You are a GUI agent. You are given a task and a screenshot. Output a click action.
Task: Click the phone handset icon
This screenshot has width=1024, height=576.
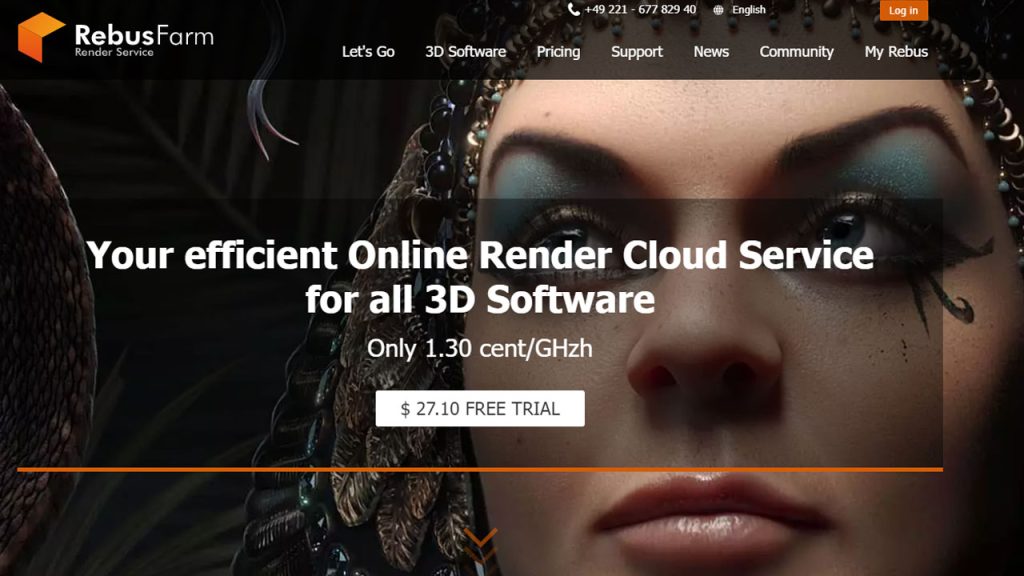[x=573, y=9]
